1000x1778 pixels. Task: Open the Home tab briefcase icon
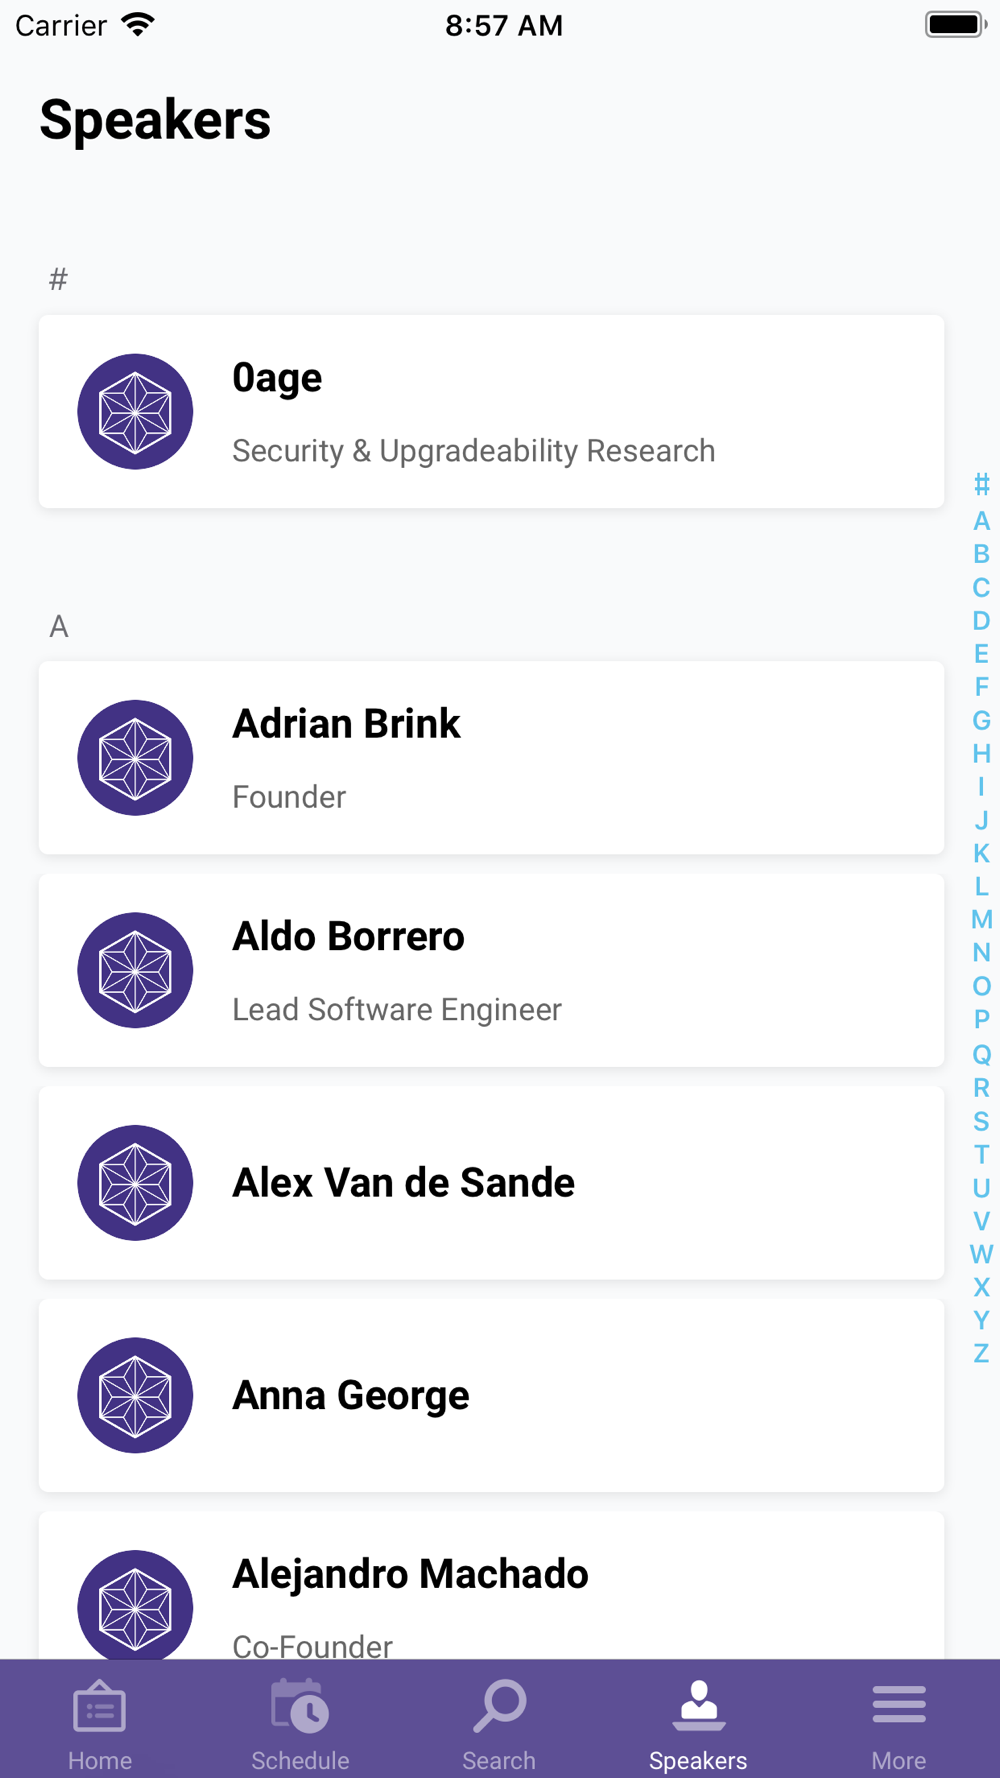(99, 1707)
